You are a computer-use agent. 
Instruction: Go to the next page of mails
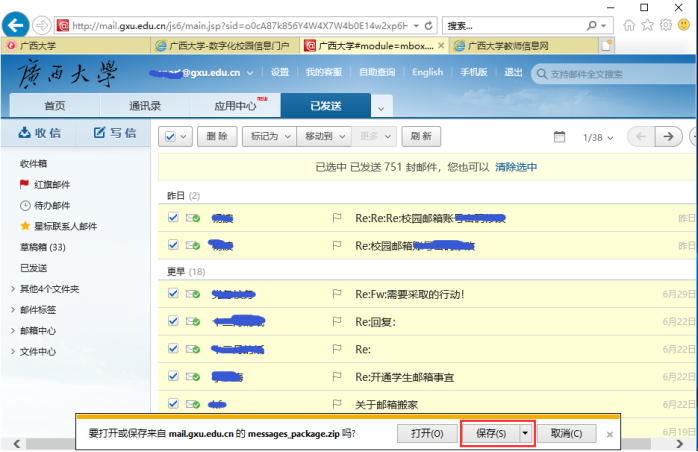point(668,137)
